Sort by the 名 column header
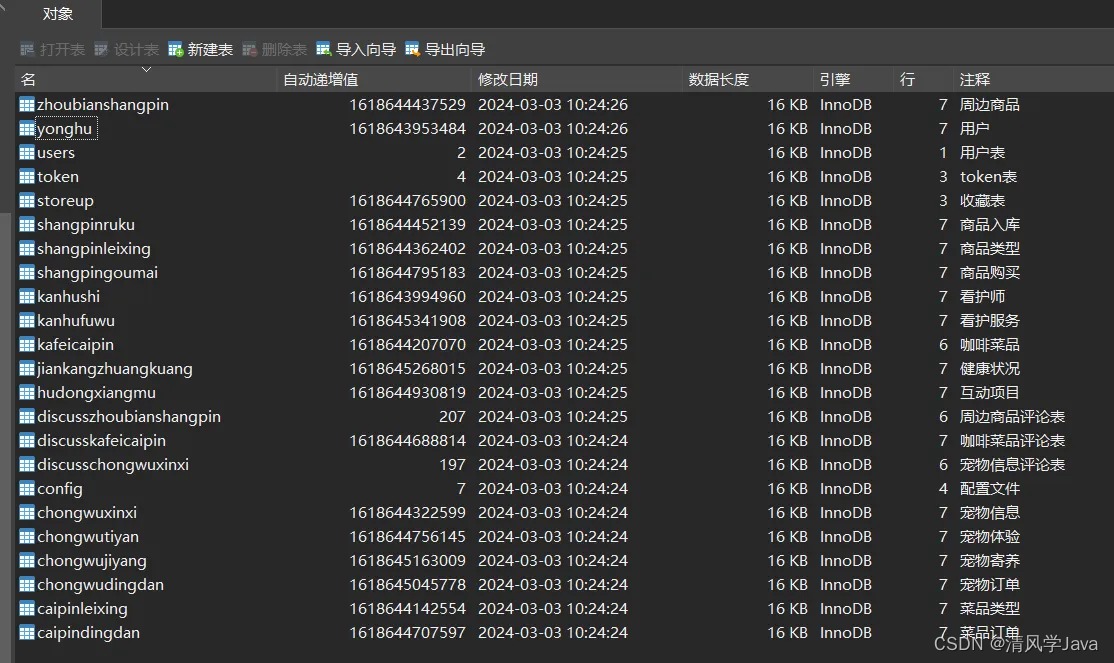The height and width of the screenshot is (663, 1114). point(146,80)
